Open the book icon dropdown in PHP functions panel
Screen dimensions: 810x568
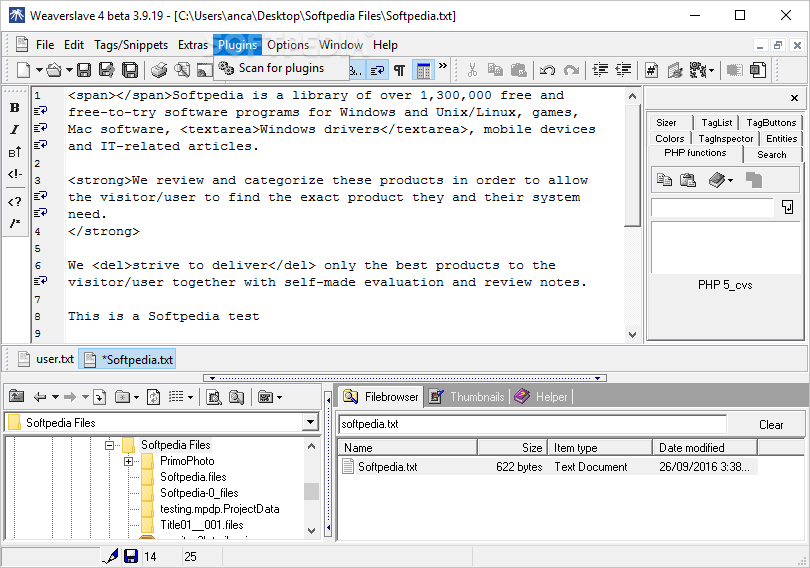tap(730, 180)
